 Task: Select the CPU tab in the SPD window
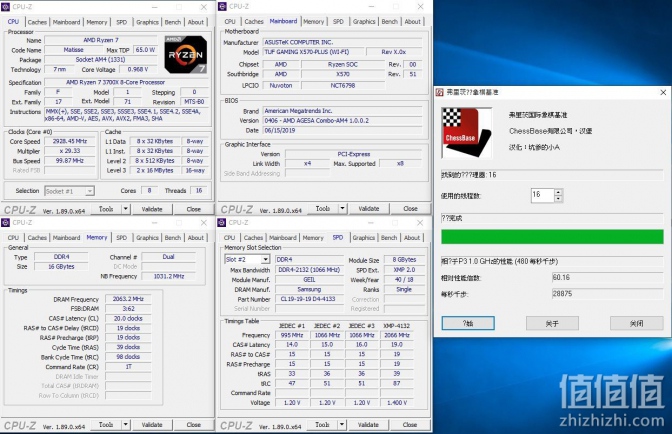[229, 238]
